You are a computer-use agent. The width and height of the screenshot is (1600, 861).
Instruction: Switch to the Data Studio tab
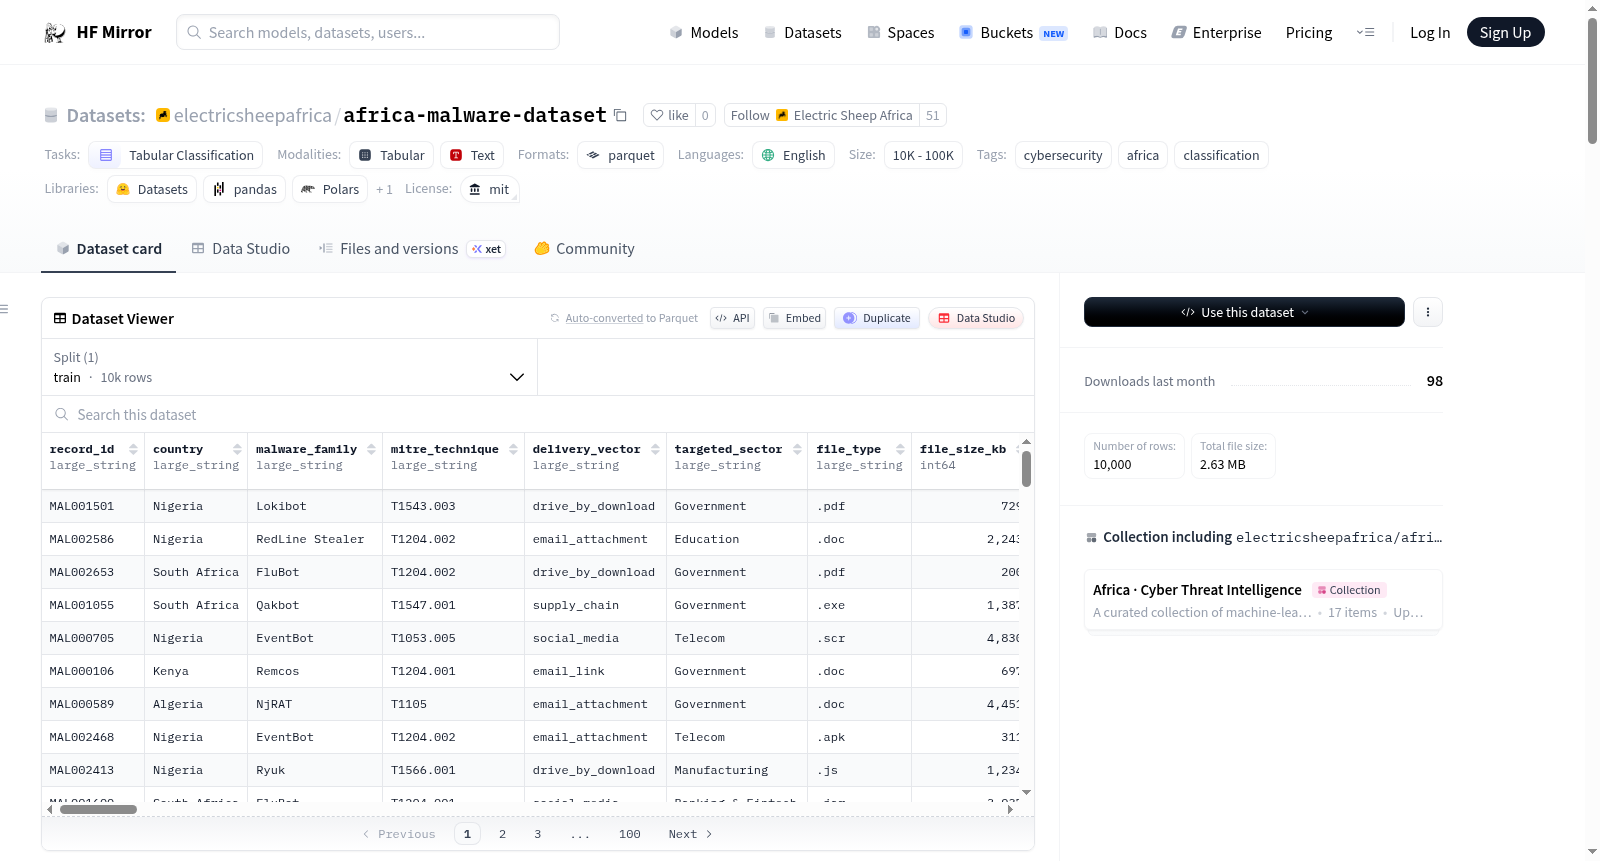241,248
